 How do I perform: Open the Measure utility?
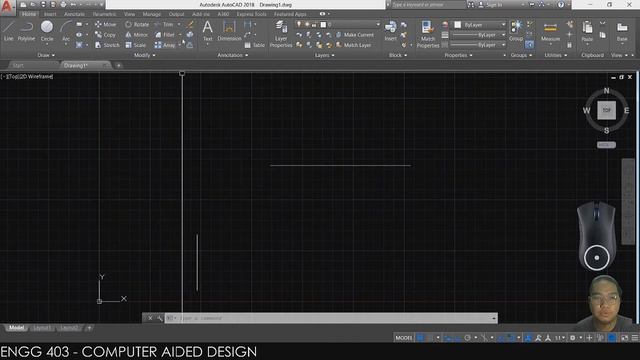(x=550, y=31)
